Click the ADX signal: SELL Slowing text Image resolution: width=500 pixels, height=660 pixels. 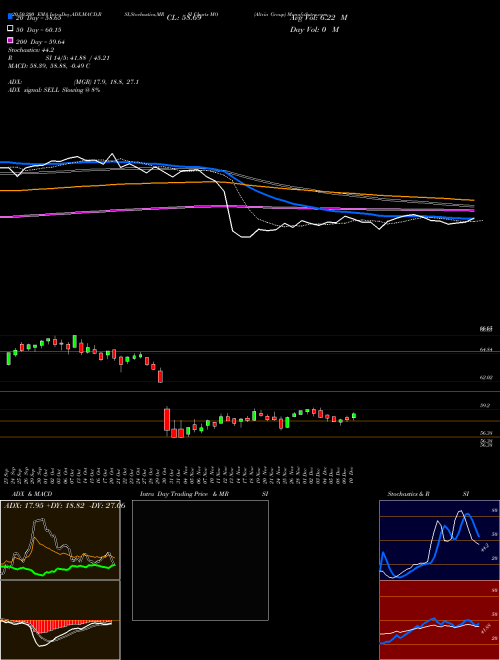54,90
